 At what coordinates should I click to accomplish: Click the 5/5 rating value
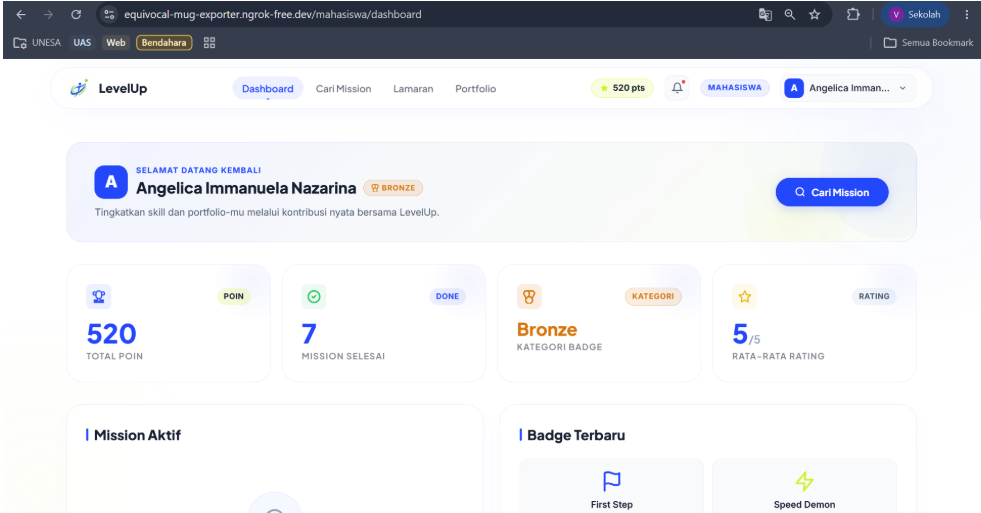pyautogui.click(x=746, y=335)
